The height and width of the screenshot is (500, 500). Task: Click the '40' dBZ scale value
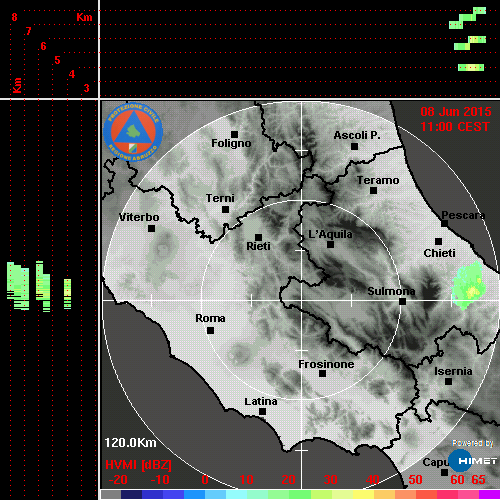[x=373, y=480]
